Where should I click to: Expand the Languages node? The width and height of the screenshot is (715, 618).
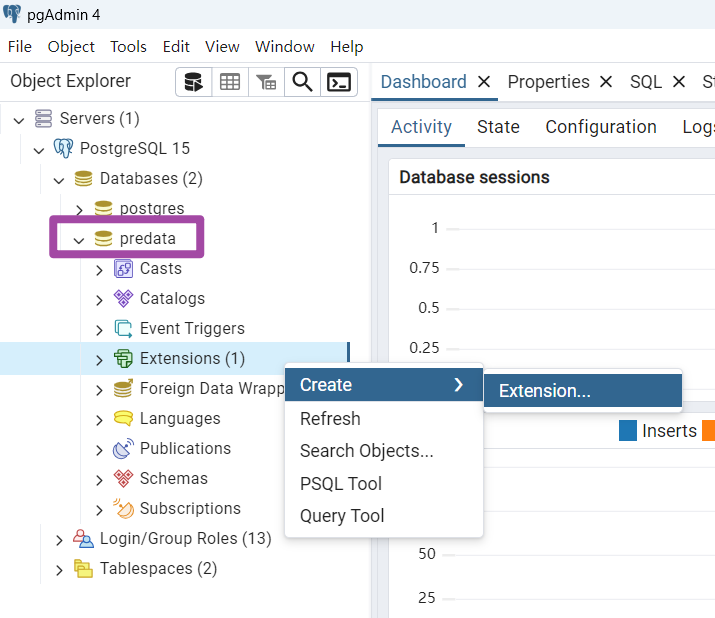99,420
